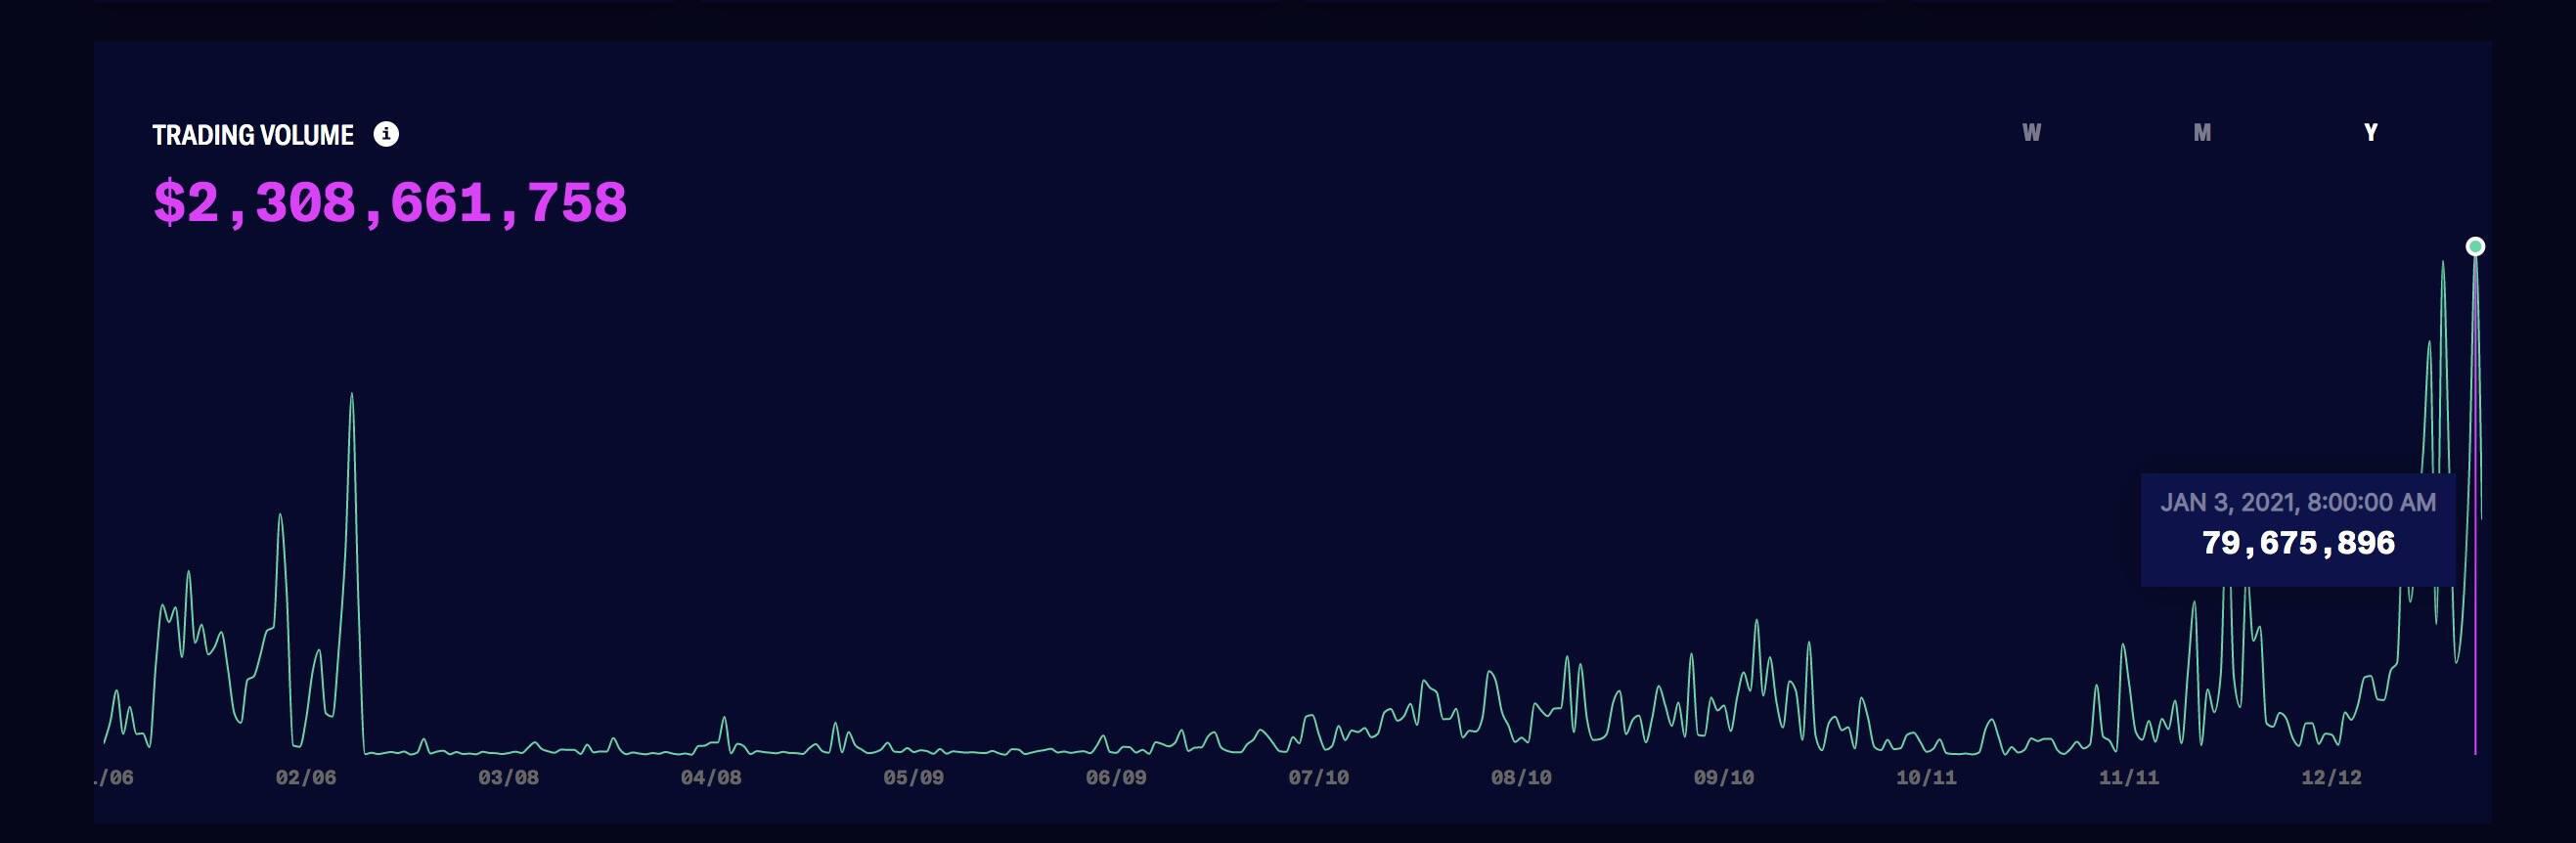This screenshot has height=843, width=2576.
Task: Click the Trading Volume heading
Action: tap(253, 135)
